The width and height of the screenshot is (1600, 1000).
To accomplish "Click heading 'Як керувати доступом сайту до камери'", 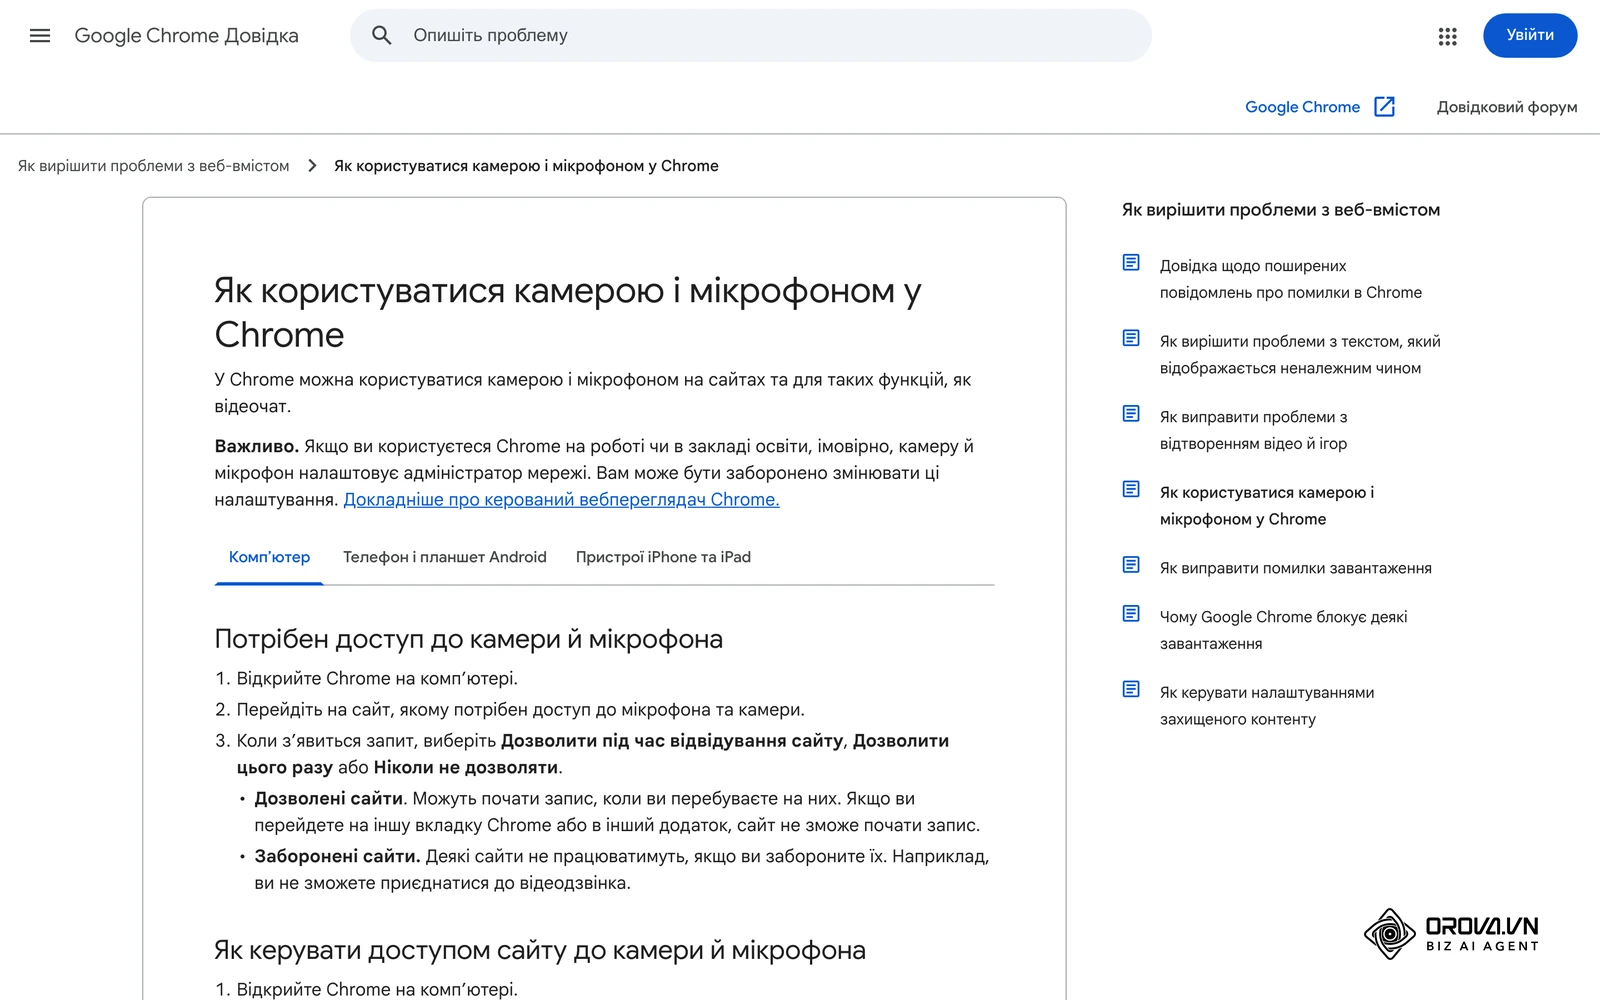I will click(540, 950).
